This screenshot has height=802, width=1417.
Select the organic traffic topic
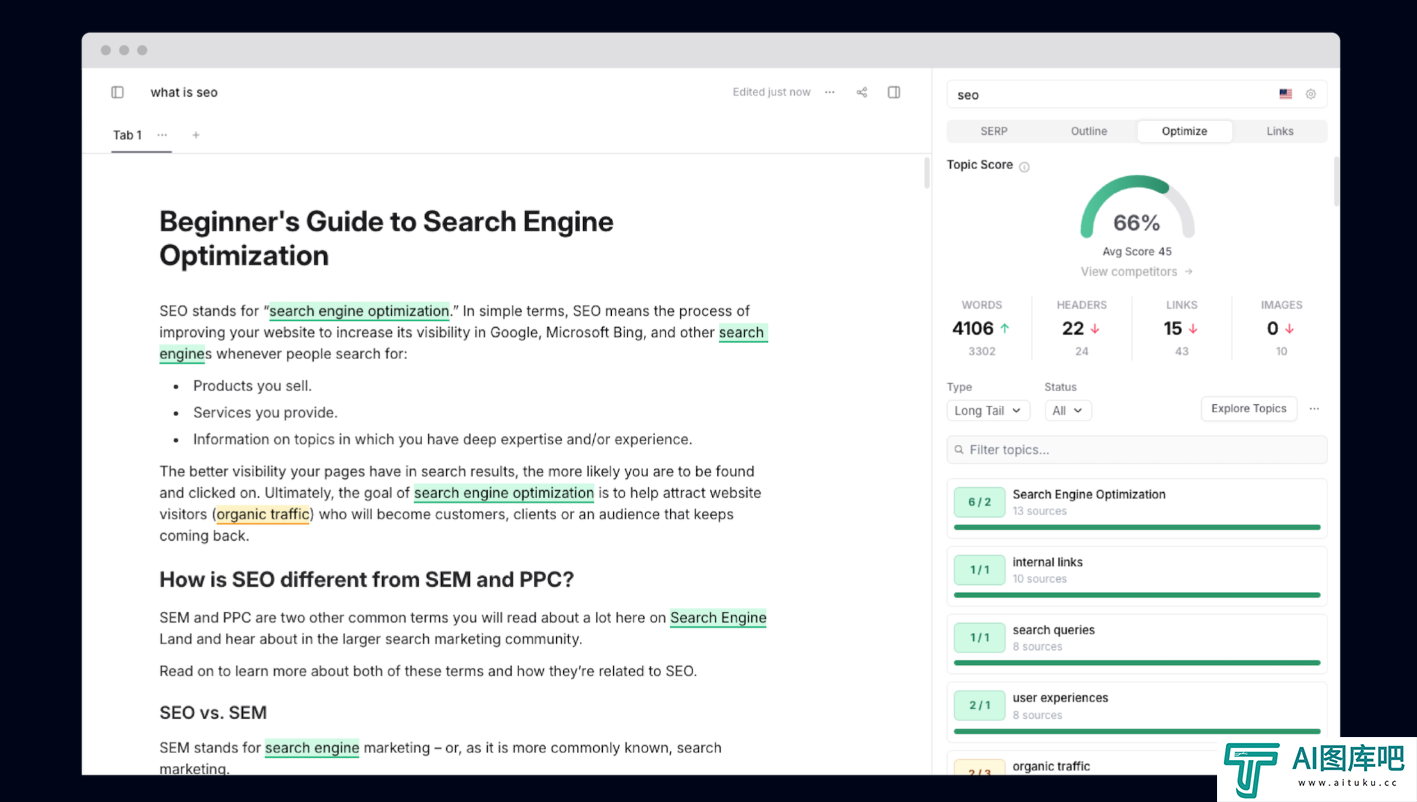pyautogui.click(x=1137, y=763)
